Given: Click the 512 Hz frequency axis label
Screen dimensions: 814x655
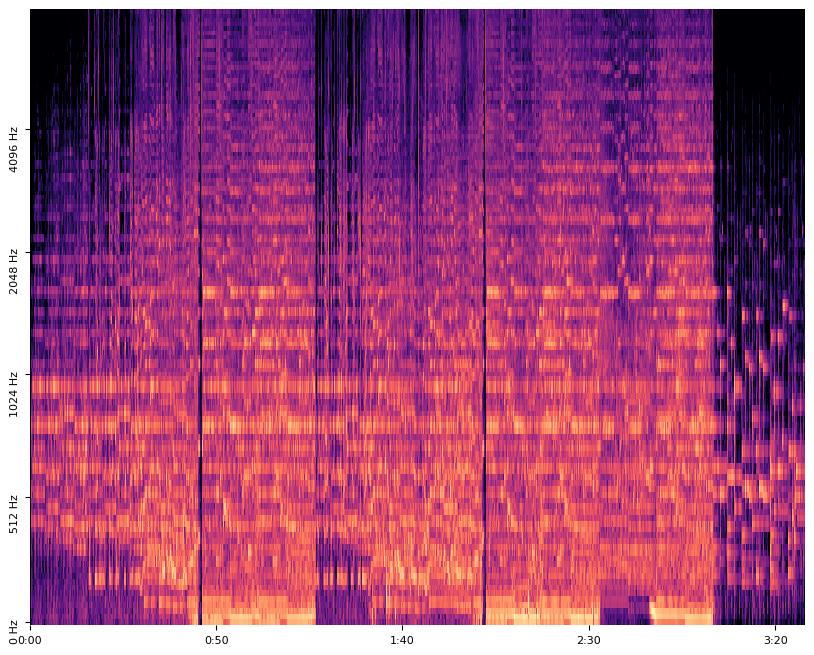Looking at the screenshot, I should click(13, 515).
